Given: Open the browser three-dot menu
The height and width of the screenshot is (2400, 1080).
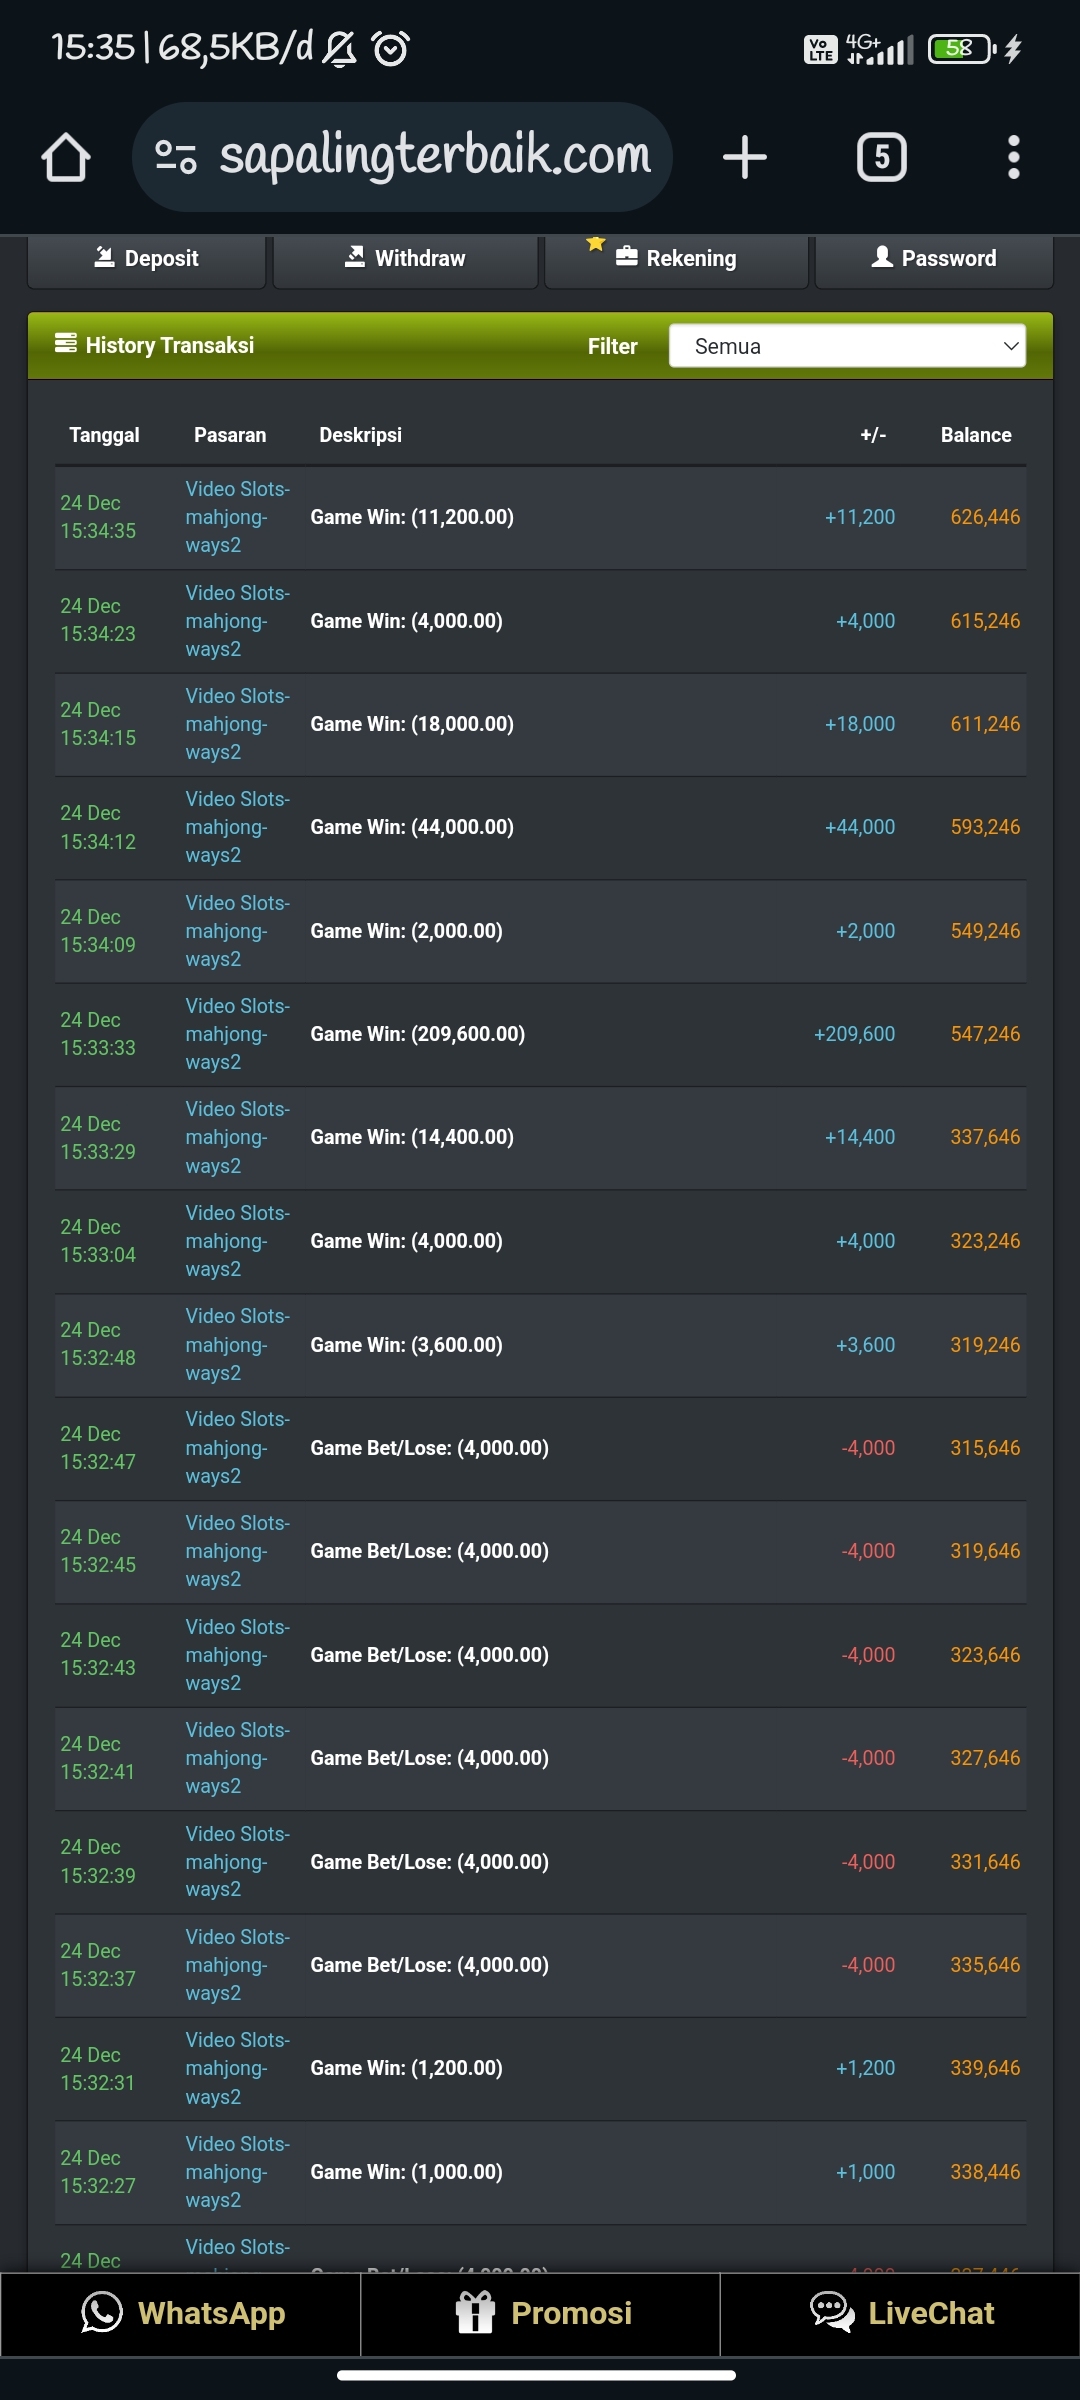Looking at the screenshot, I should pos(1013,158).
